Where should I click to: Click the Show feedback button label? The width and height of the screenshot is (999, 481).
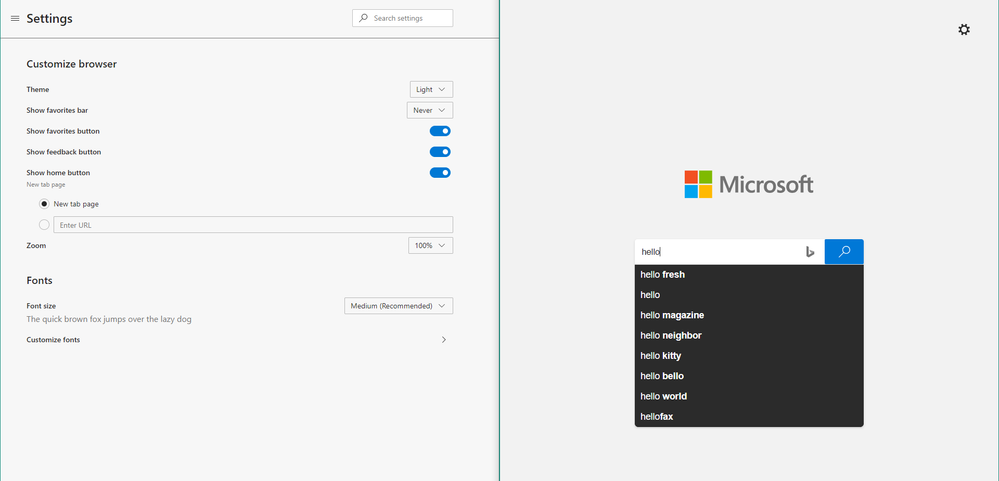tap(64, 152)
